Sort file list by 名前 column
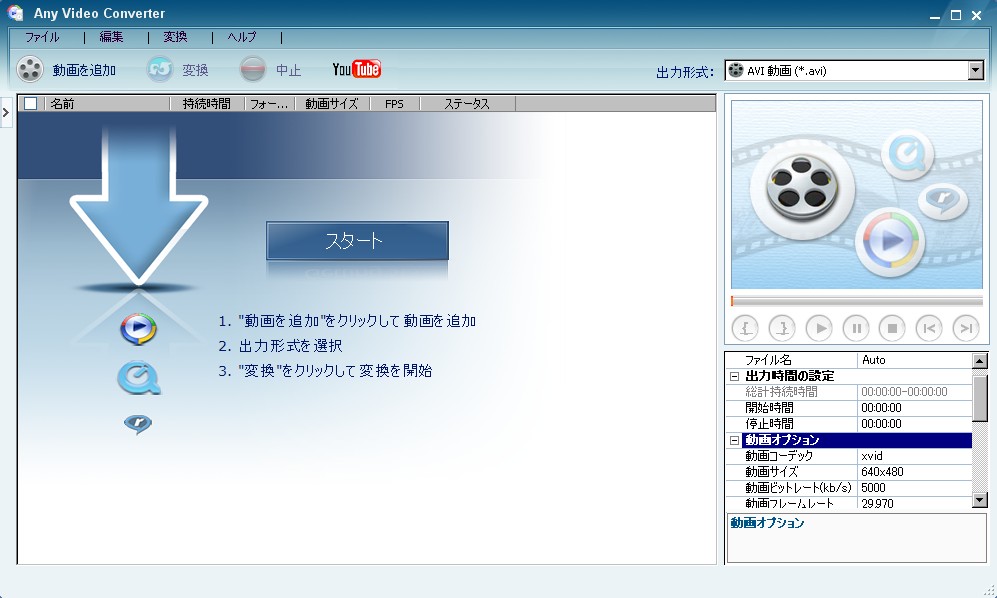Screen dimensions: 997x598 point(107,103)
